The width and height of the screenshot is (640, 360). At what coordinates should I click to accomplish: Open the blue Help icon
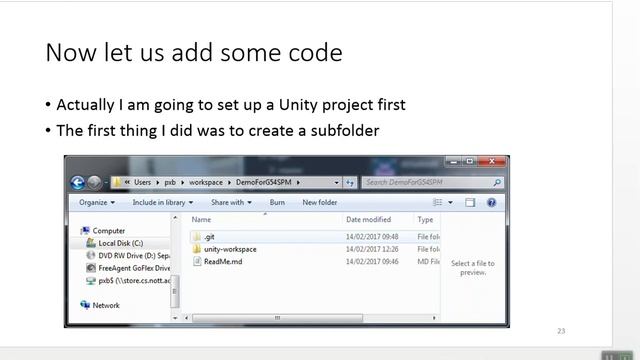coord(491,202)
